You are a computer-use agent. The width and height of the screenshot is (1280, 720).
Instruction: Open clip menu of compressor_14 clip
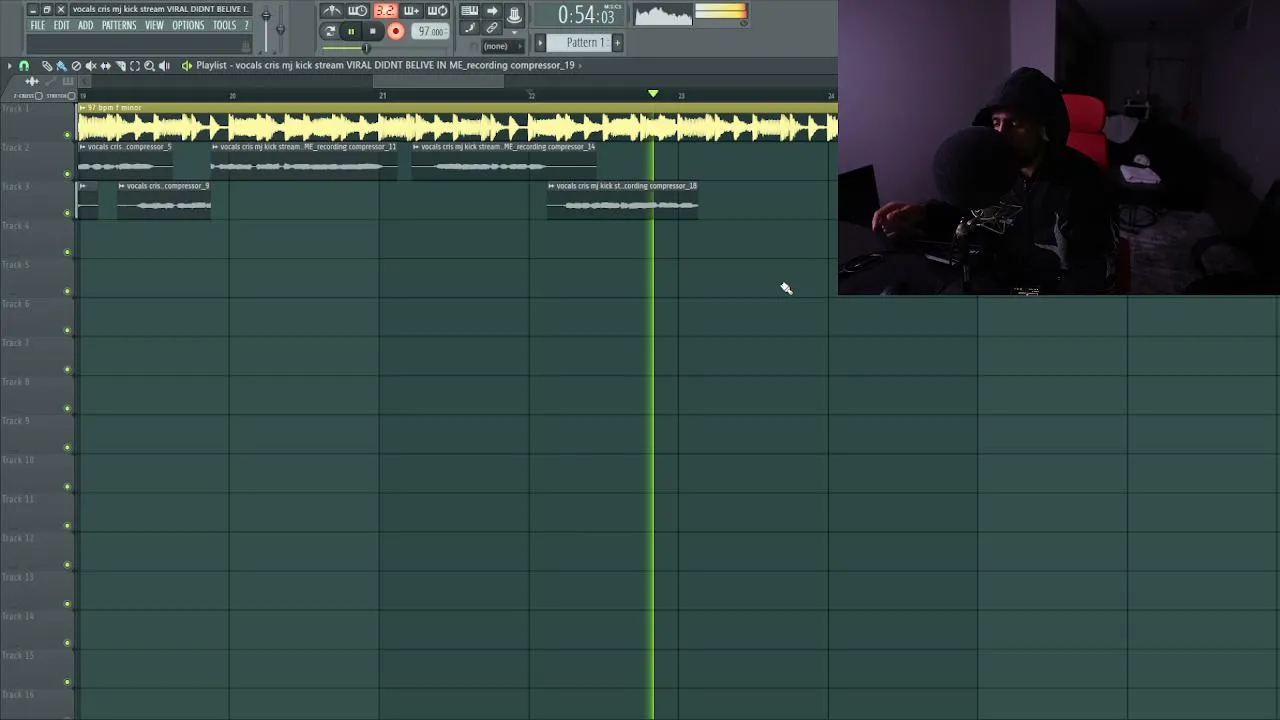pos(416,147)
